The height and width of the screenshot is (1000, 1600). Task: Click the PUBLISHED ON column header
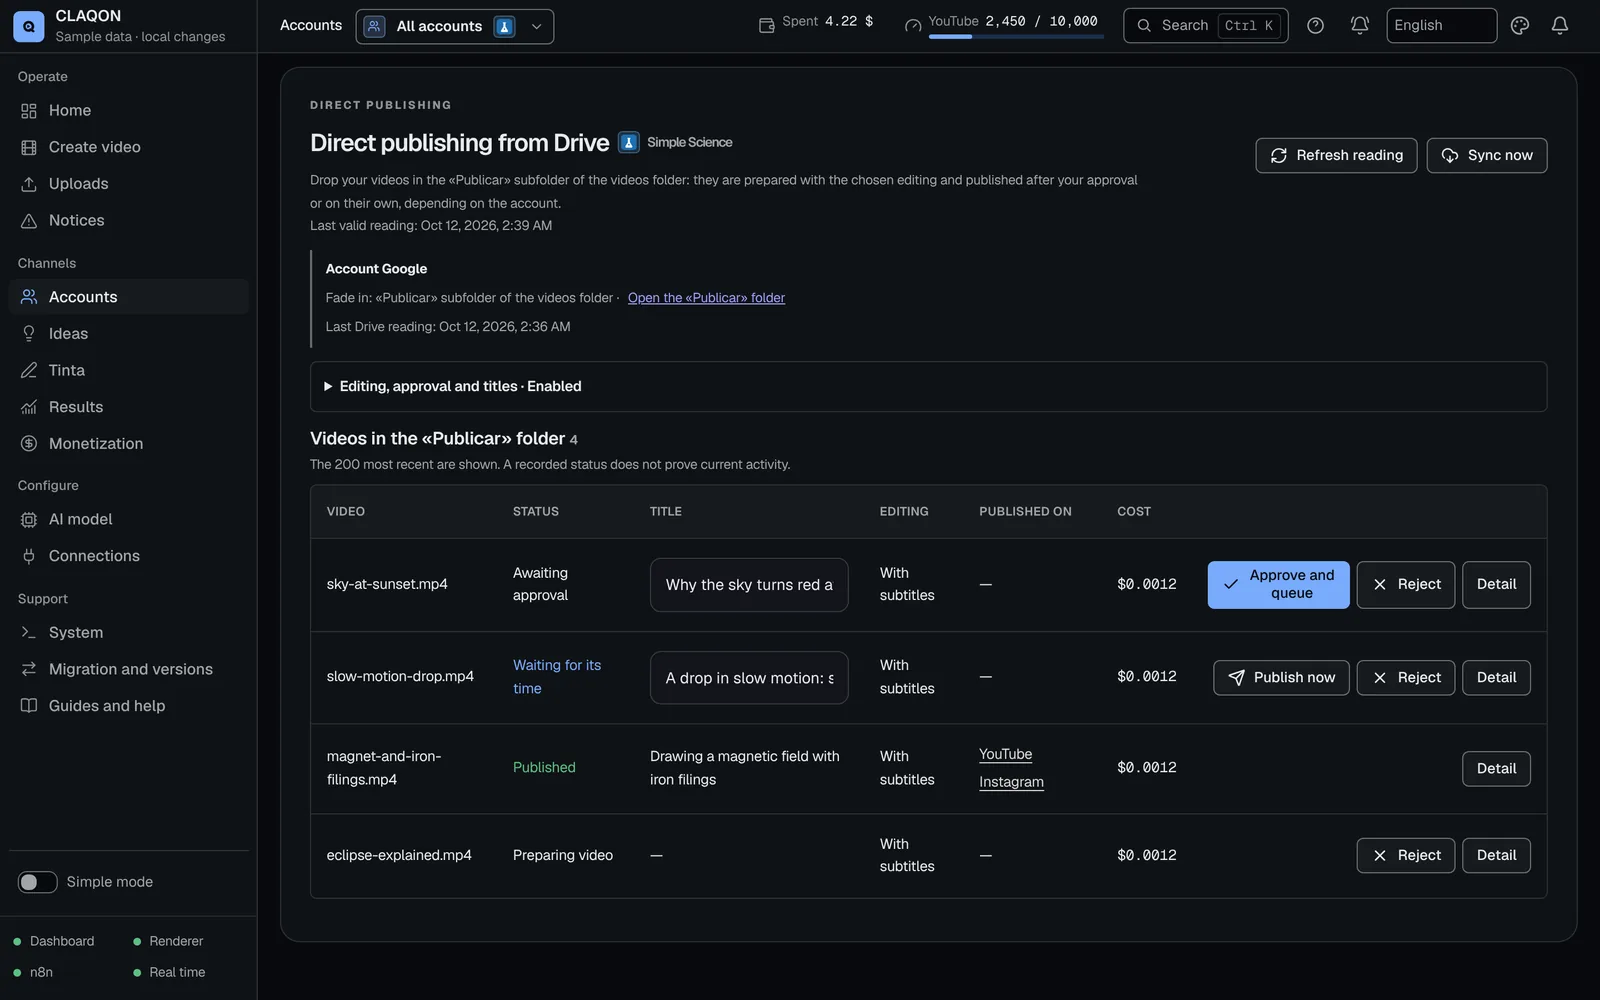click(x=1025, y=512)
